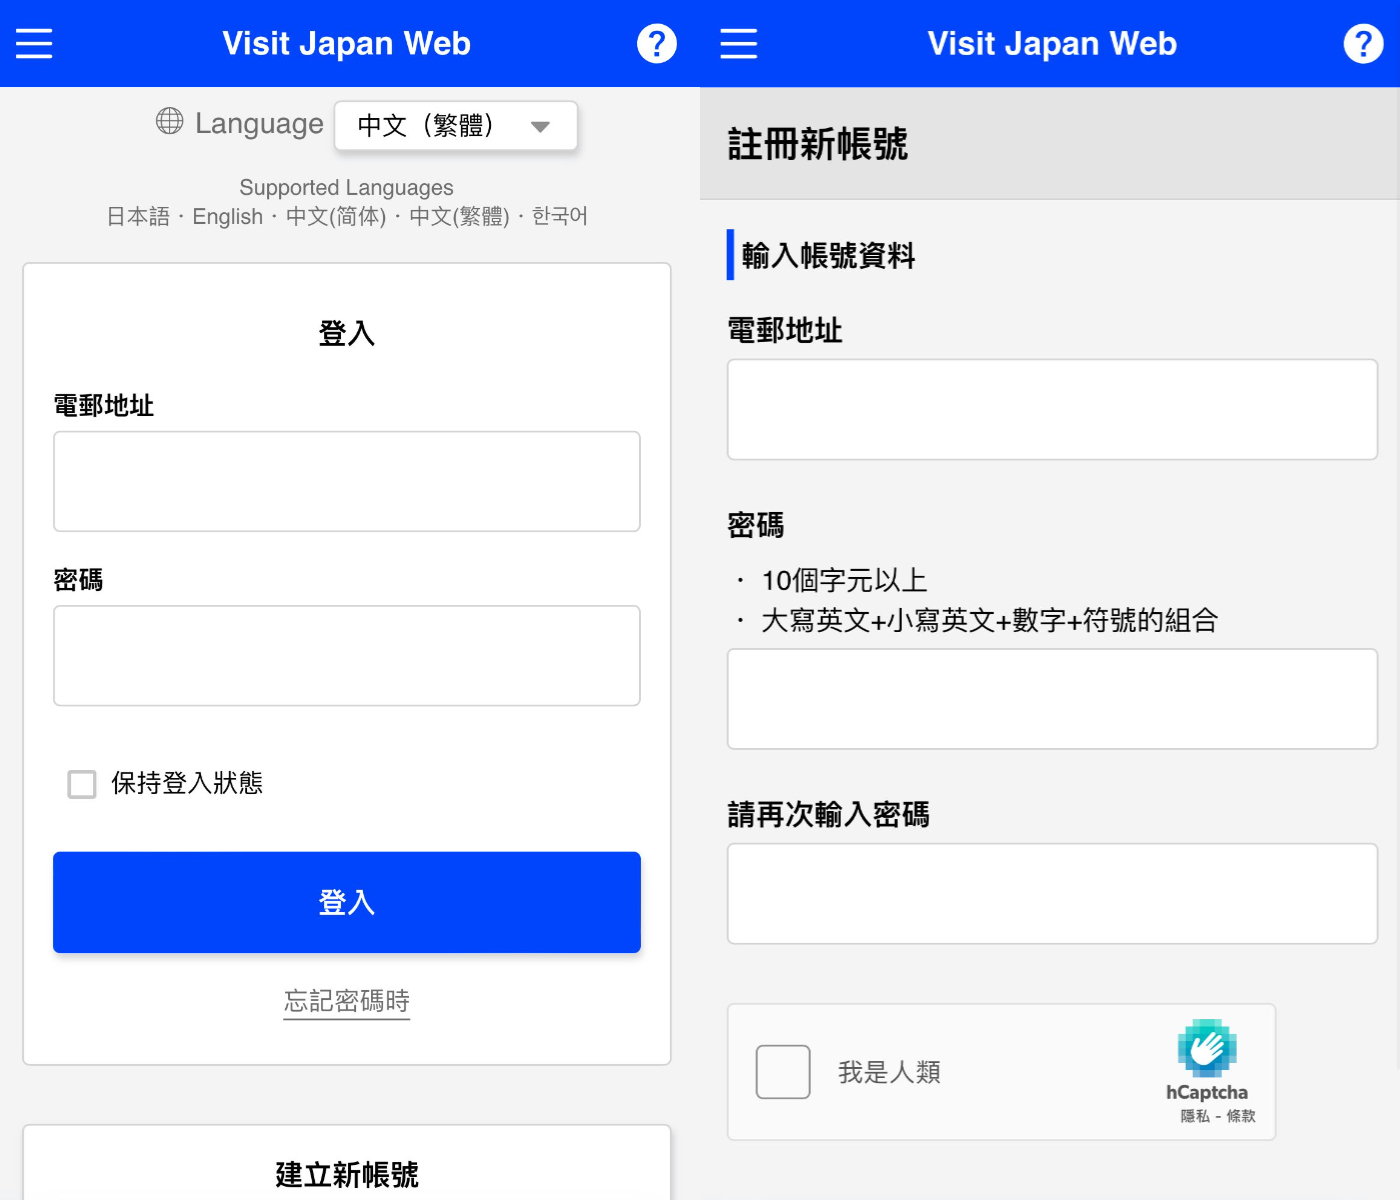Image resolution: width=1400 pixels, height=1200 pixels.
Task: Click the 請再次輸入密碼 field label
Action: coord(829,814)
